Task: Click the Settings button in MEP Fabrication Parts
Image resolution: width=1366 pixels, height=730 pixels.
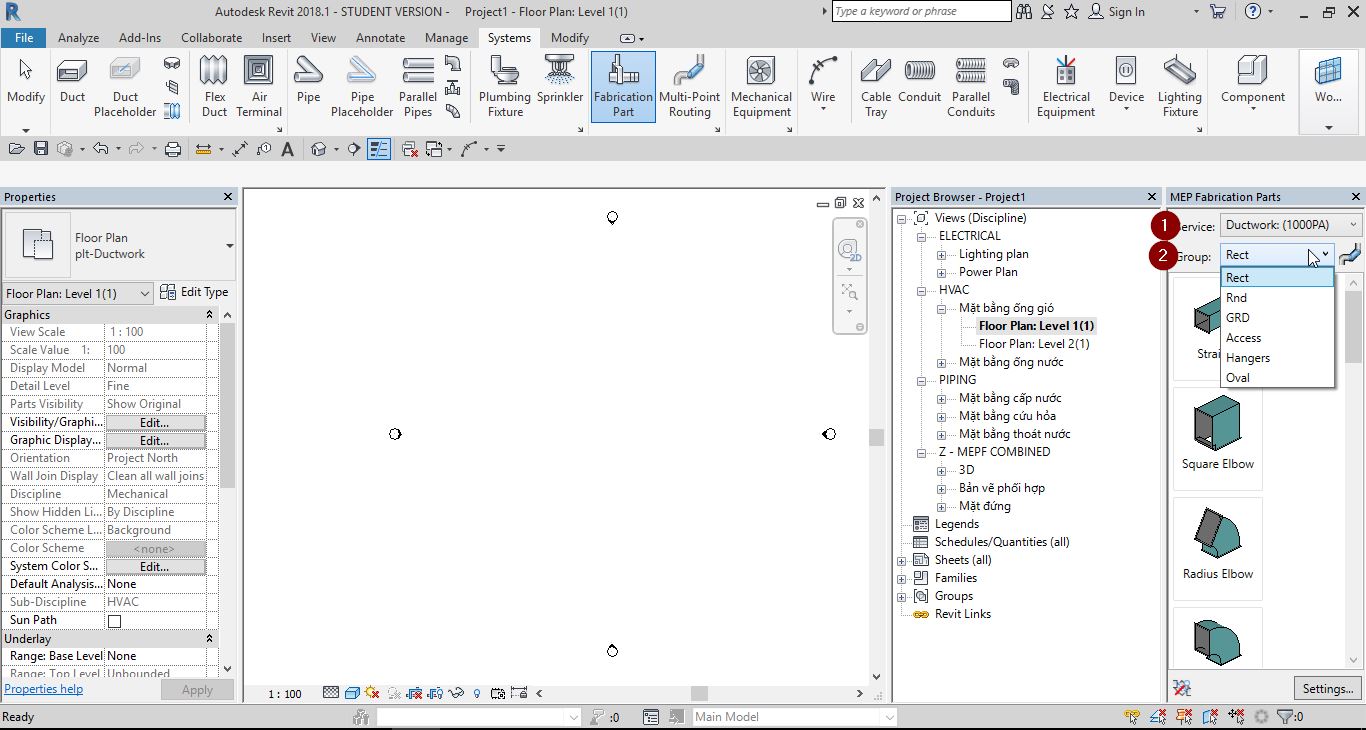Action: click(x=1328, y=688)
